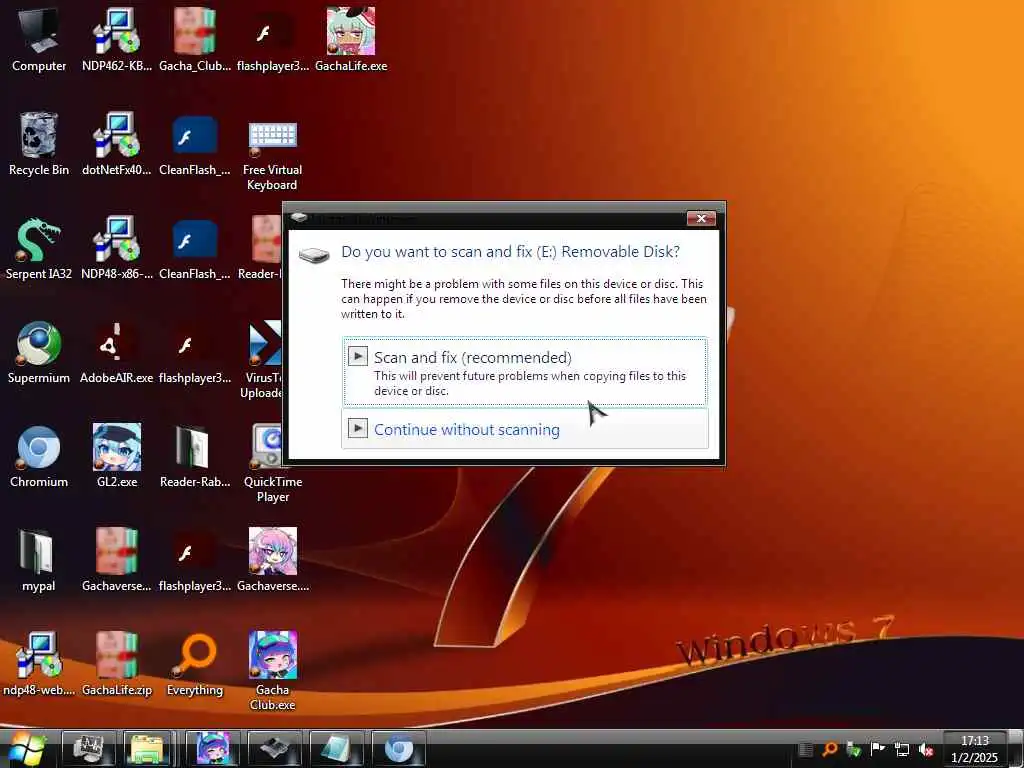Open the clock showing 17:13
Viewport: 1024px width, 768px height.
(974, 749)
